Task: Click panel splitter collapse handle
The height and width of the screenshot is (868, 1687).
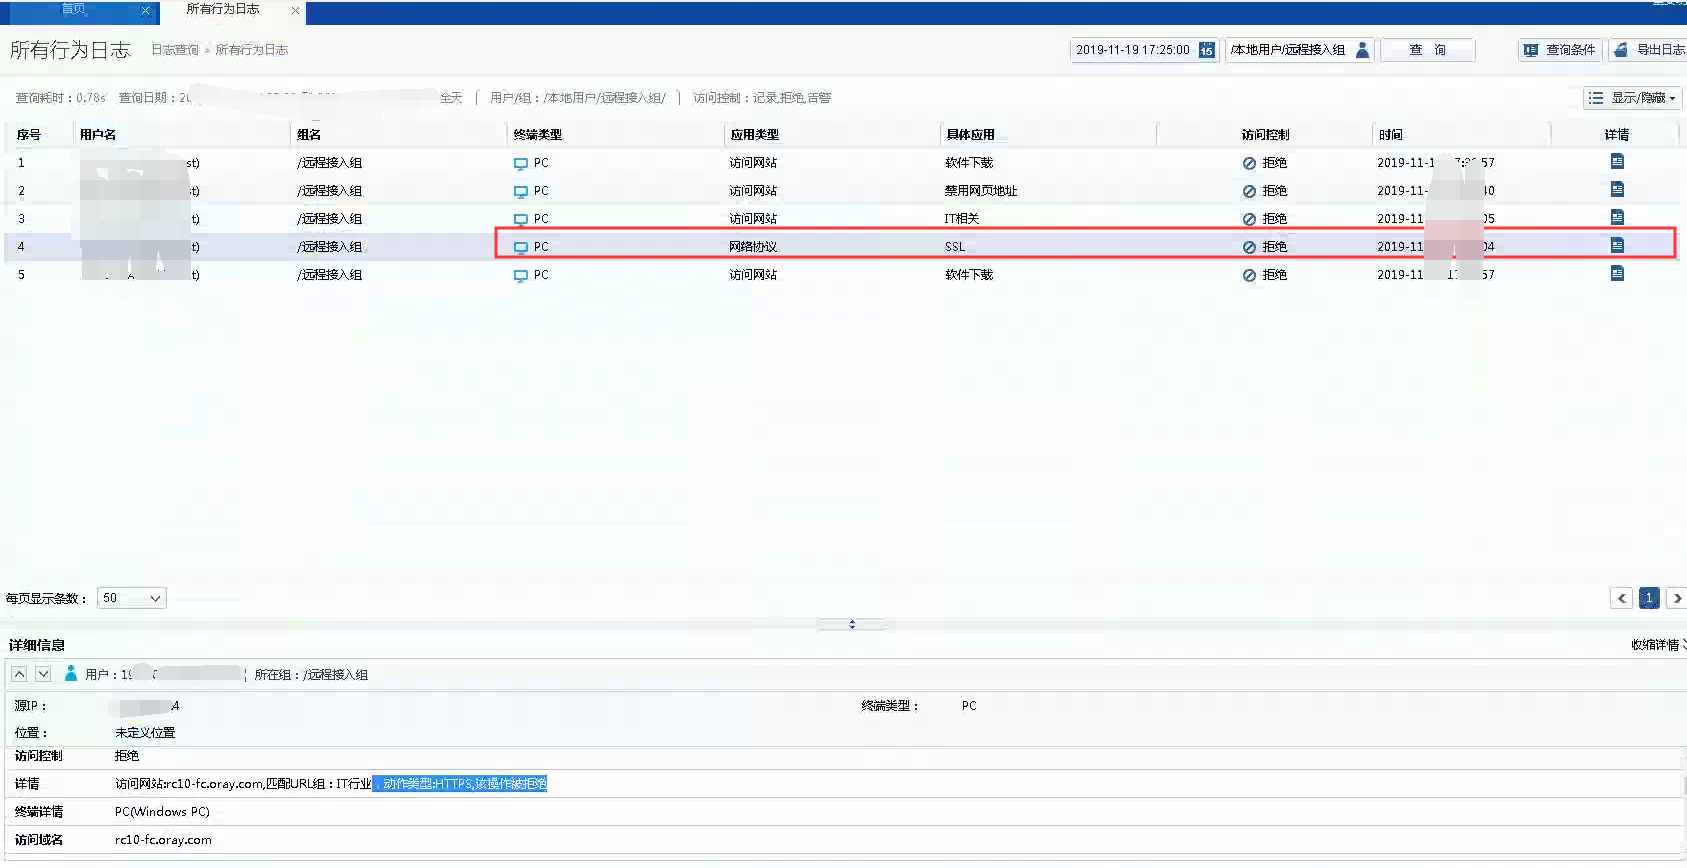Action: pos(852,624)
